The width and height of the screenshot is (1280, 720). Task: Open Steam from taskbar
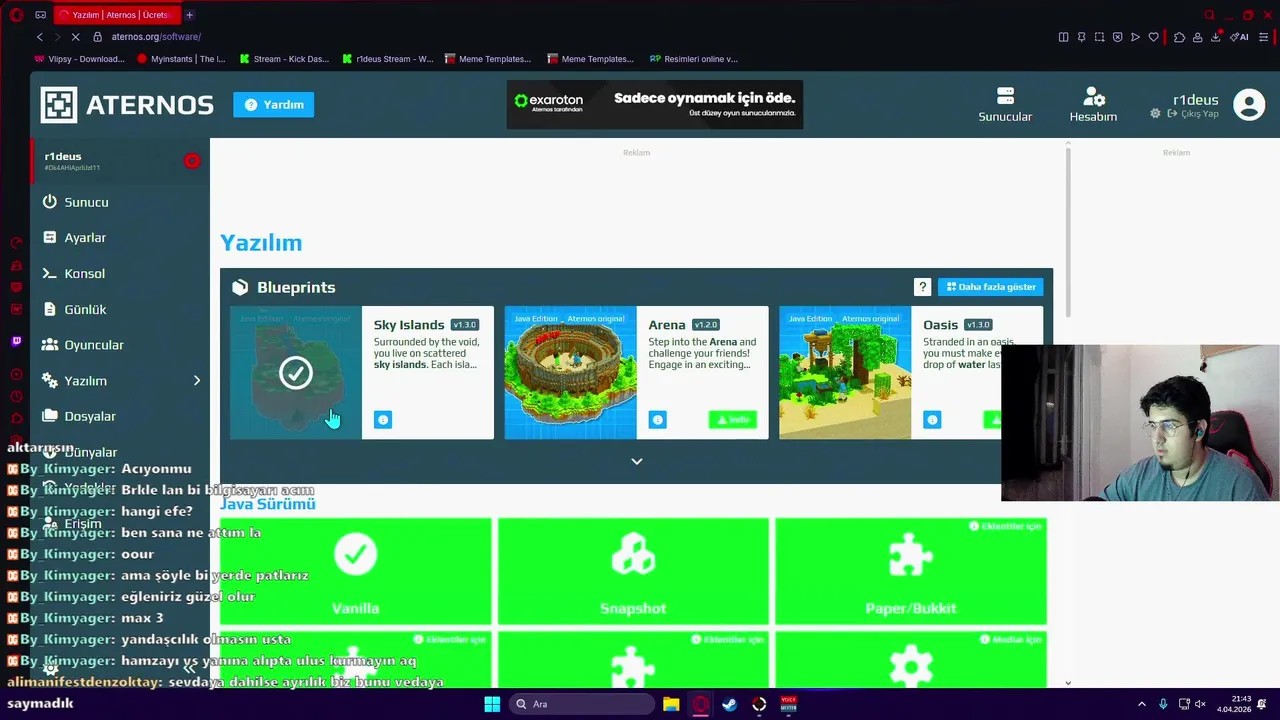(730, 704)
